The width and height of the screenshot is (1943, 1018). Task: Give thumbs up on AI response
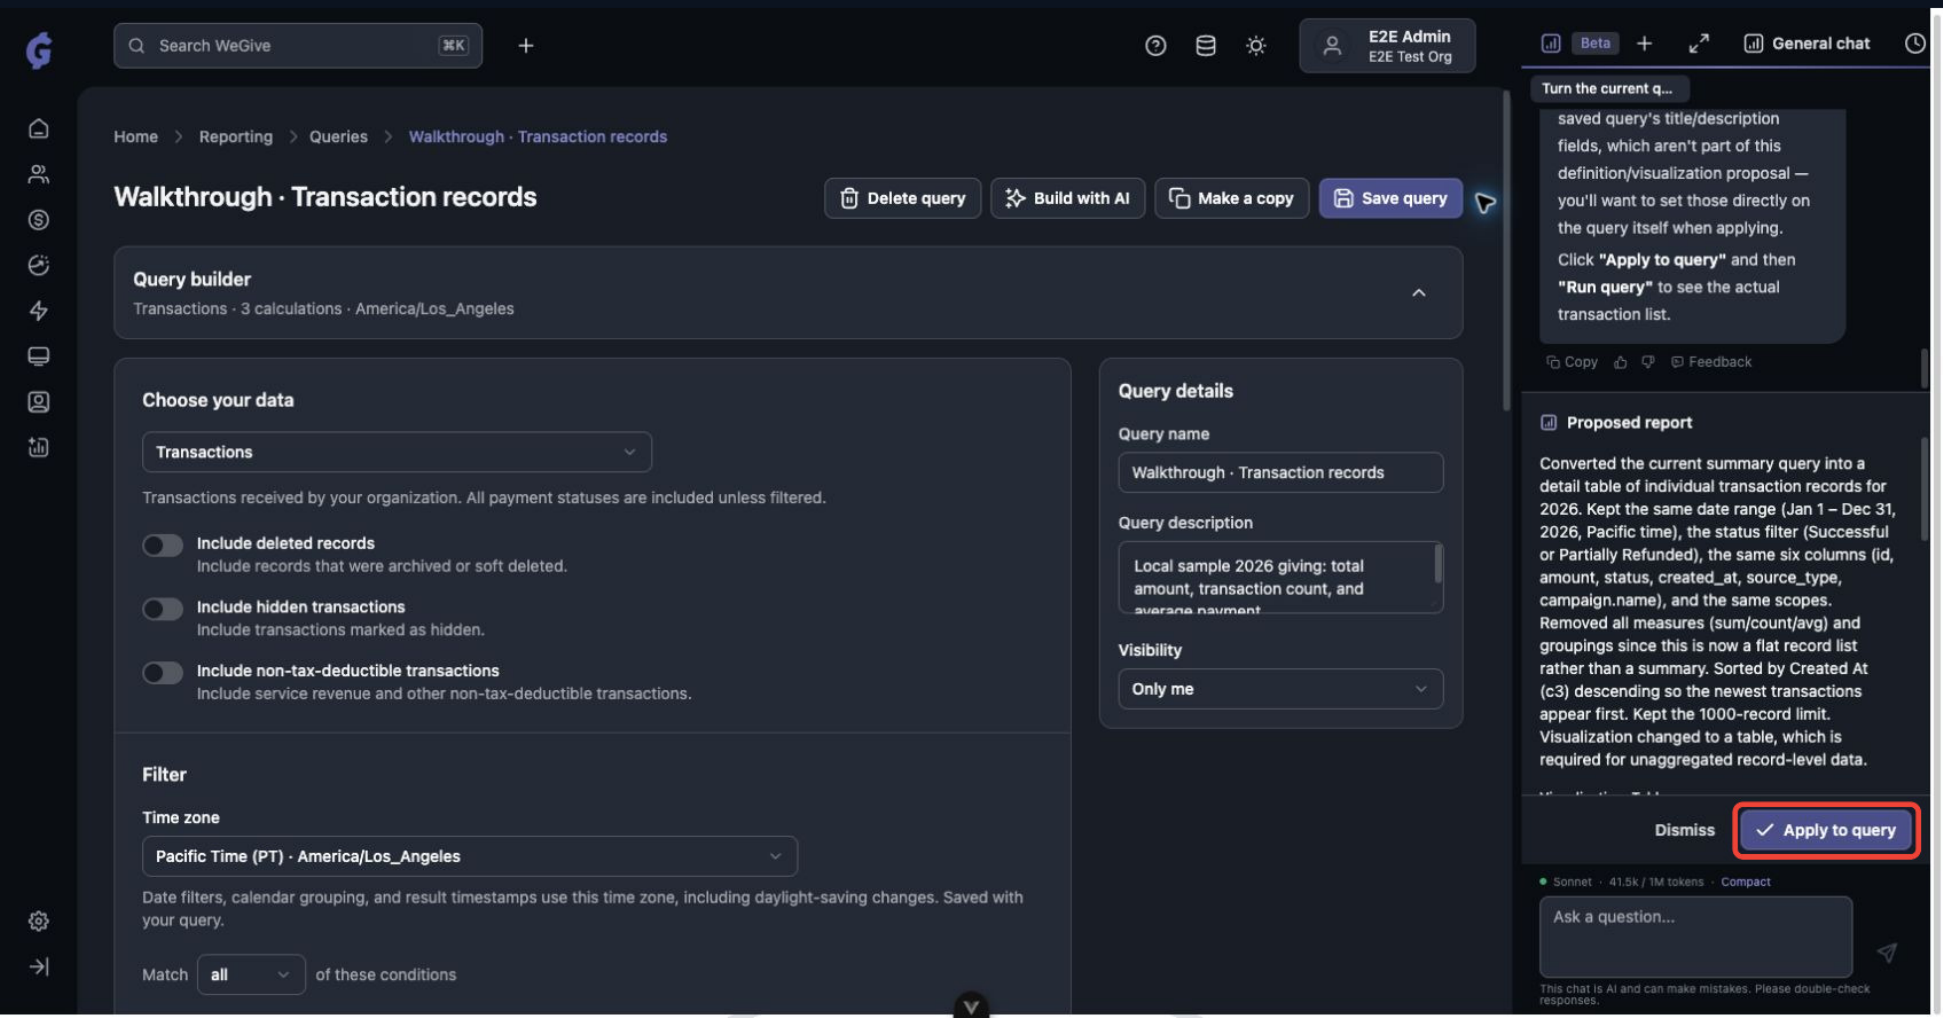pyautogui.click(x=1620, y=362)
